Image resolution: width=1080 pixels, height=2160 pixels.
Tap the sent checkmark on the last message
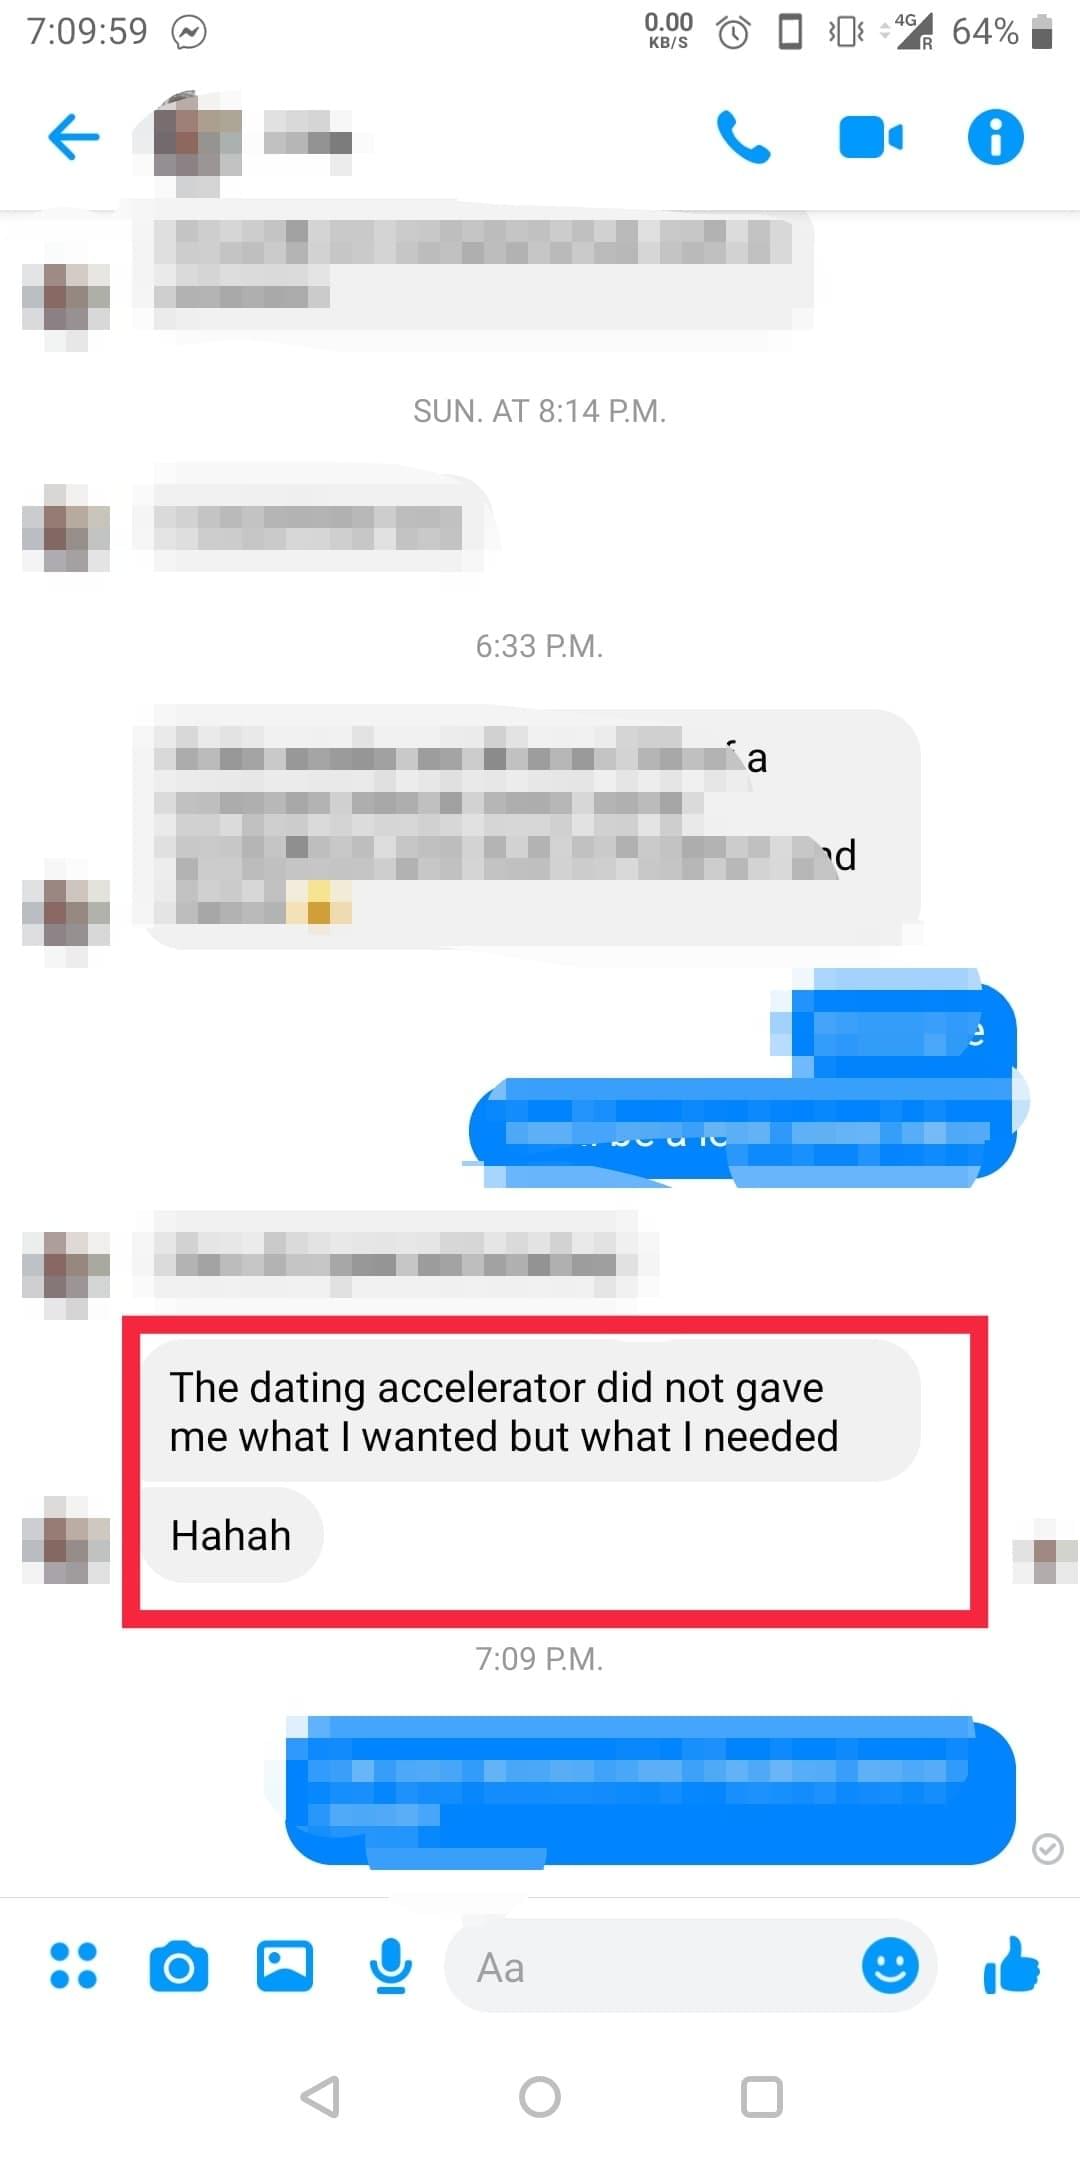click(x=1047, y=1849)
